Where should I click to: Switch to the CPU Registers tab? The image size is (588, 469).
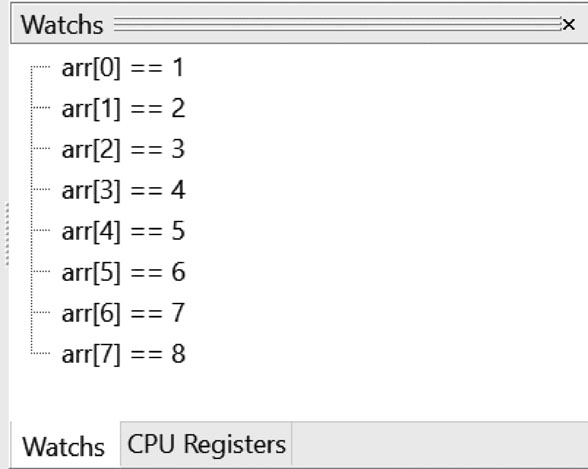[206, 444]
